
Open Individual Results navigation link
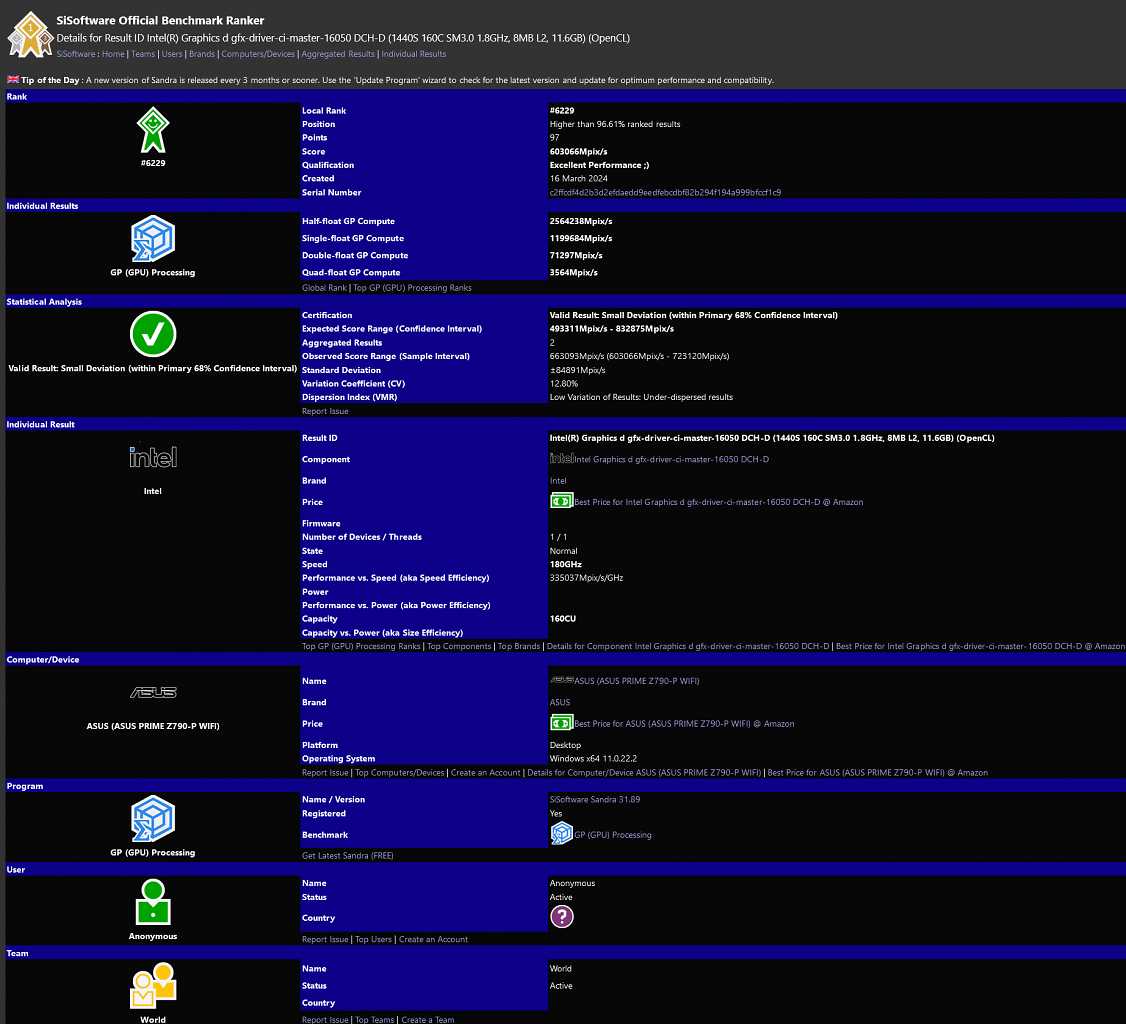tap(414, 54)
